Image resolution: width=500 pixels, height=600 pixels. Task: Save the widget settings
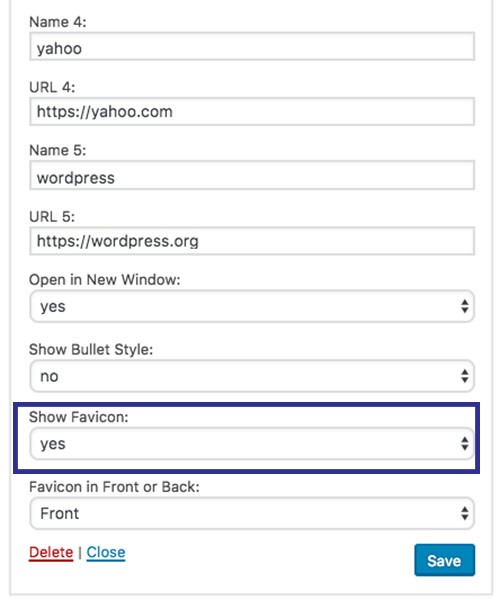pyautogui.click(x=444, y=560)
